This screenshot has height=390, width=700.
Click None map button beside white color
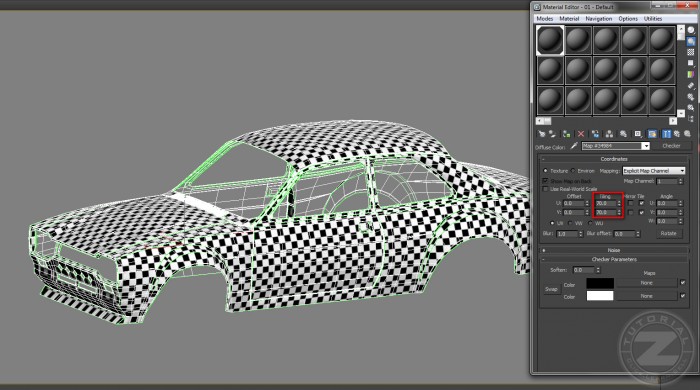[646, 295]
